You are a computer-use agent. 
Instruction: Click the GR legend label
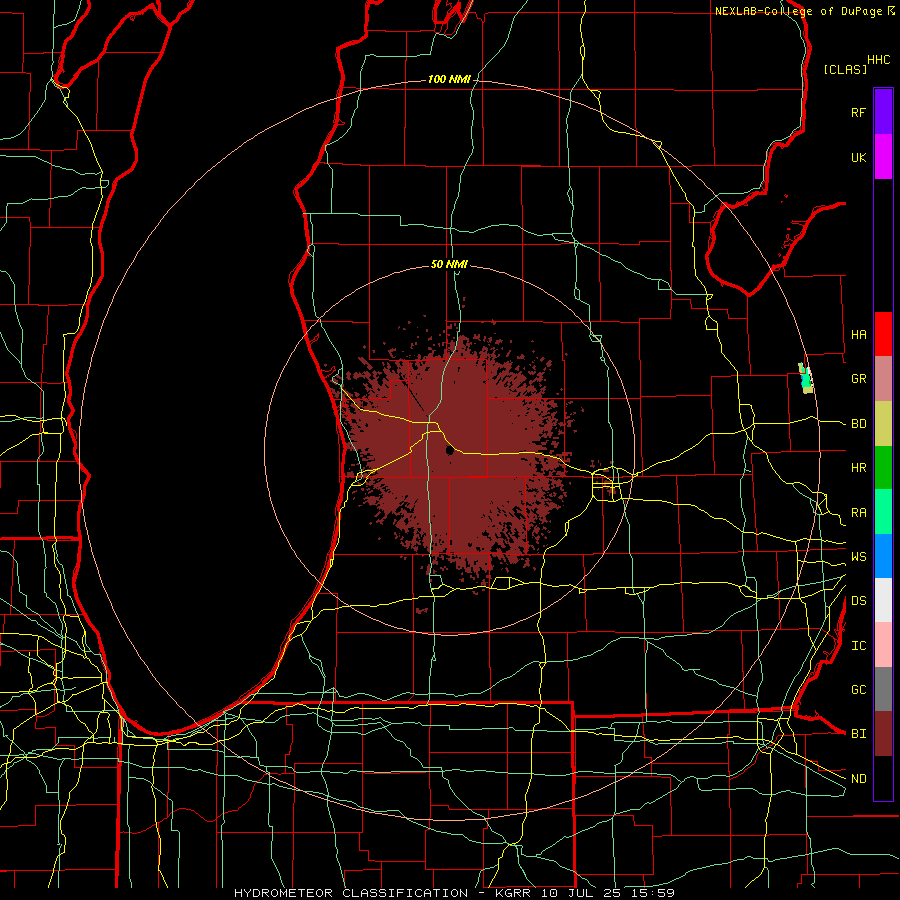[858, 379]
